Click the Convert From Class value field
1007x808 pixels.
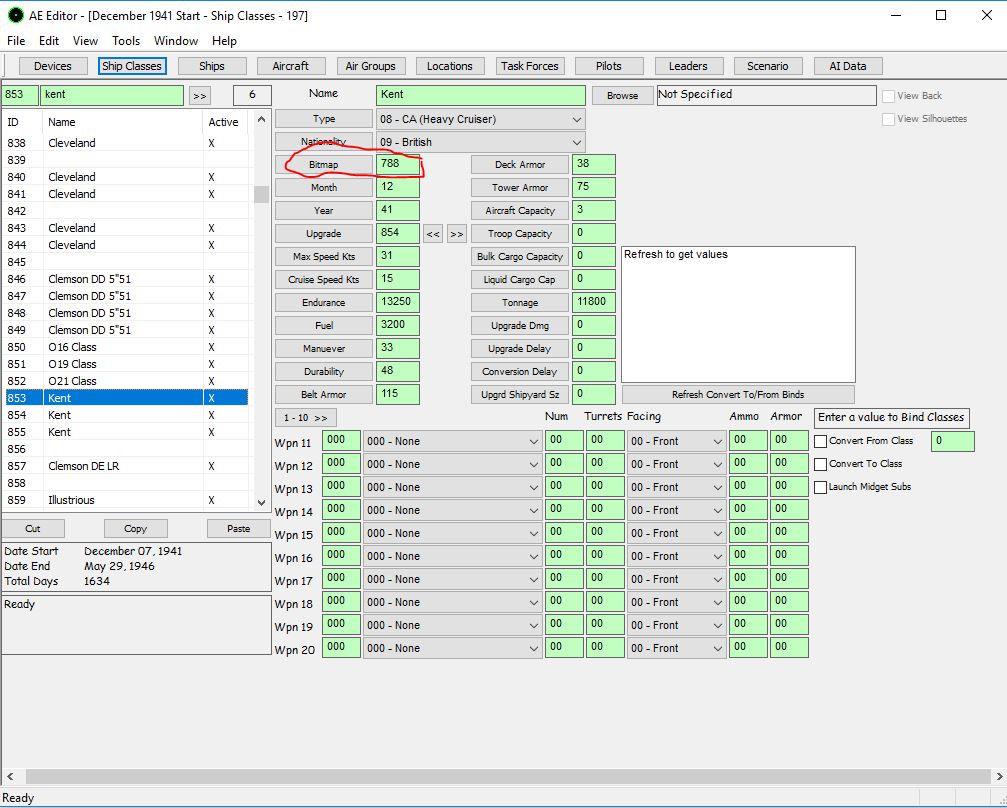click(953, 441)
